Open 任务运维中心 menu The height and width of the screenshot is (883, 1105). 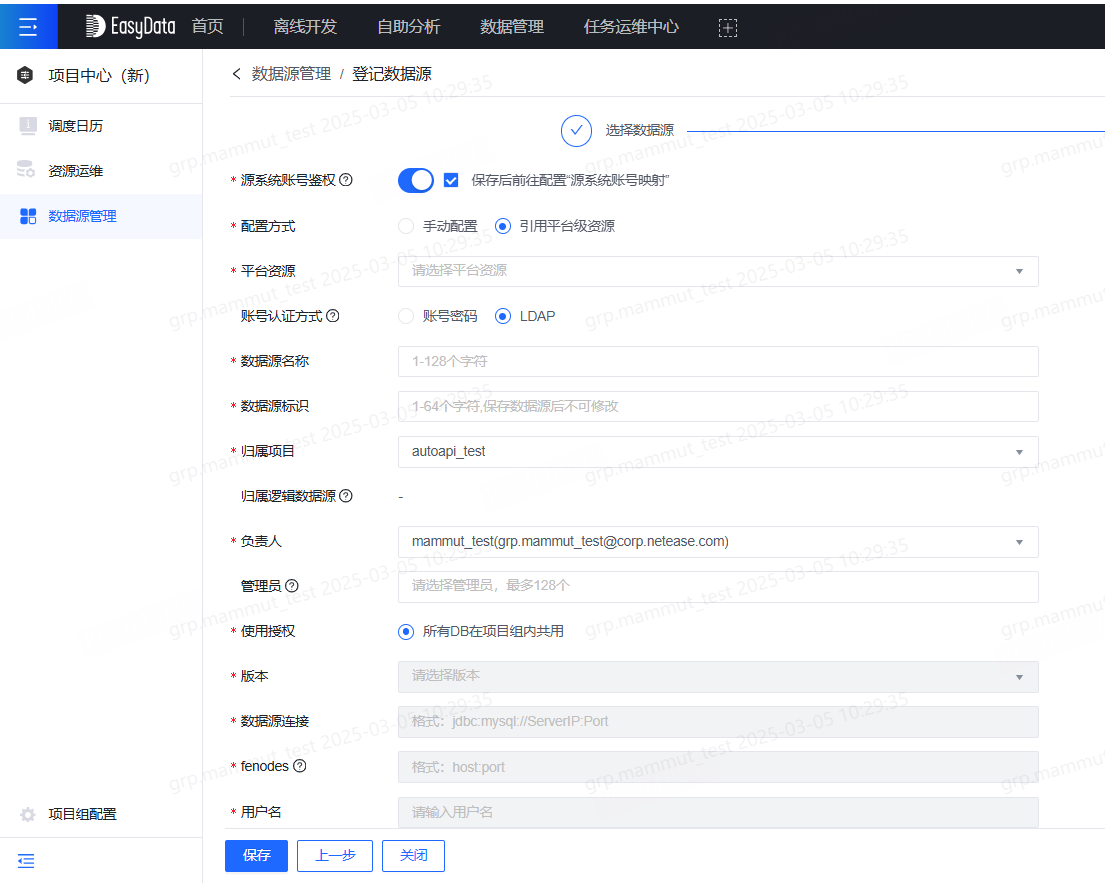coord(631,27)
